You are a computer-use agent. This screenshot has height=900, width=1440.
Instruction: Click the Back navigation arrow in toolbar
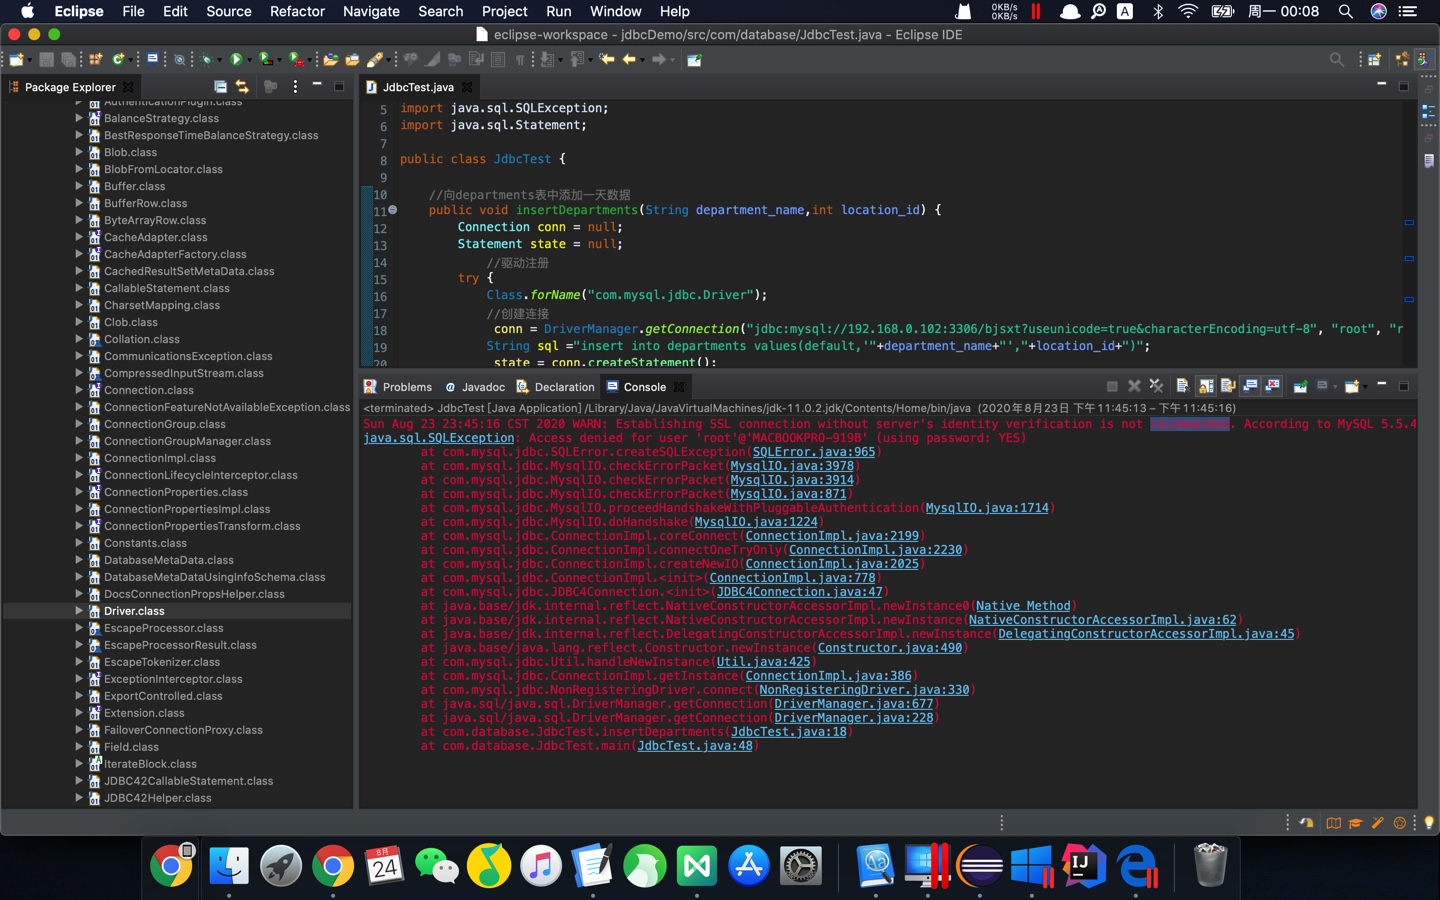[629, 60]
